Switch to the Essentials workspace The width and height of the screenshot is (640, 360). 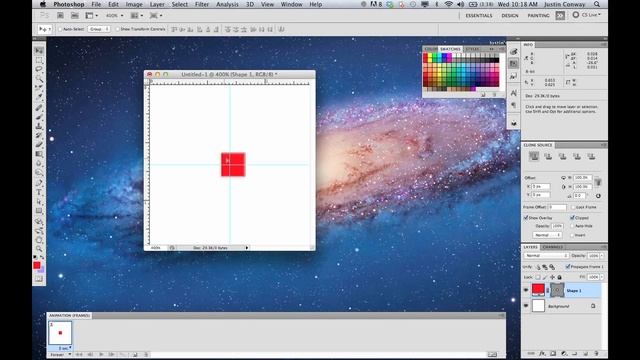coord(479,16)
